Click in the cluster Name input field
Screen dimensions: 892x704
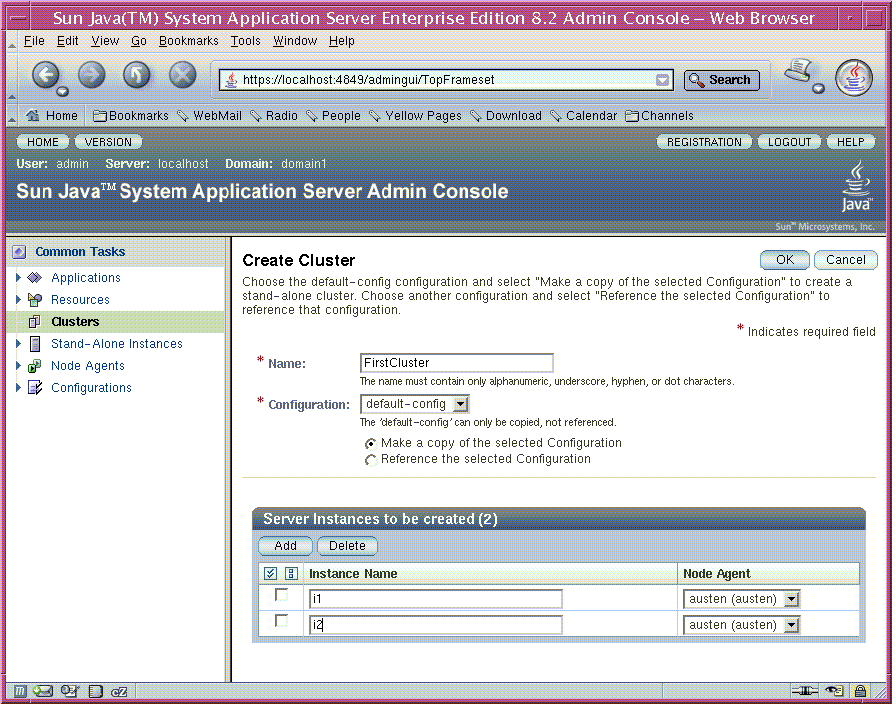[x=456, y=363]
